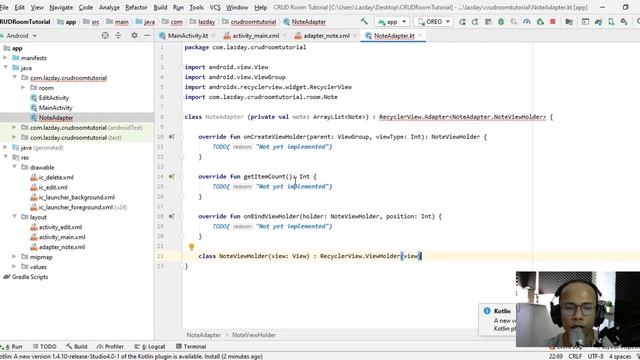Toggle the Build tool window
The image size is (640, 360).
(77, 347)
